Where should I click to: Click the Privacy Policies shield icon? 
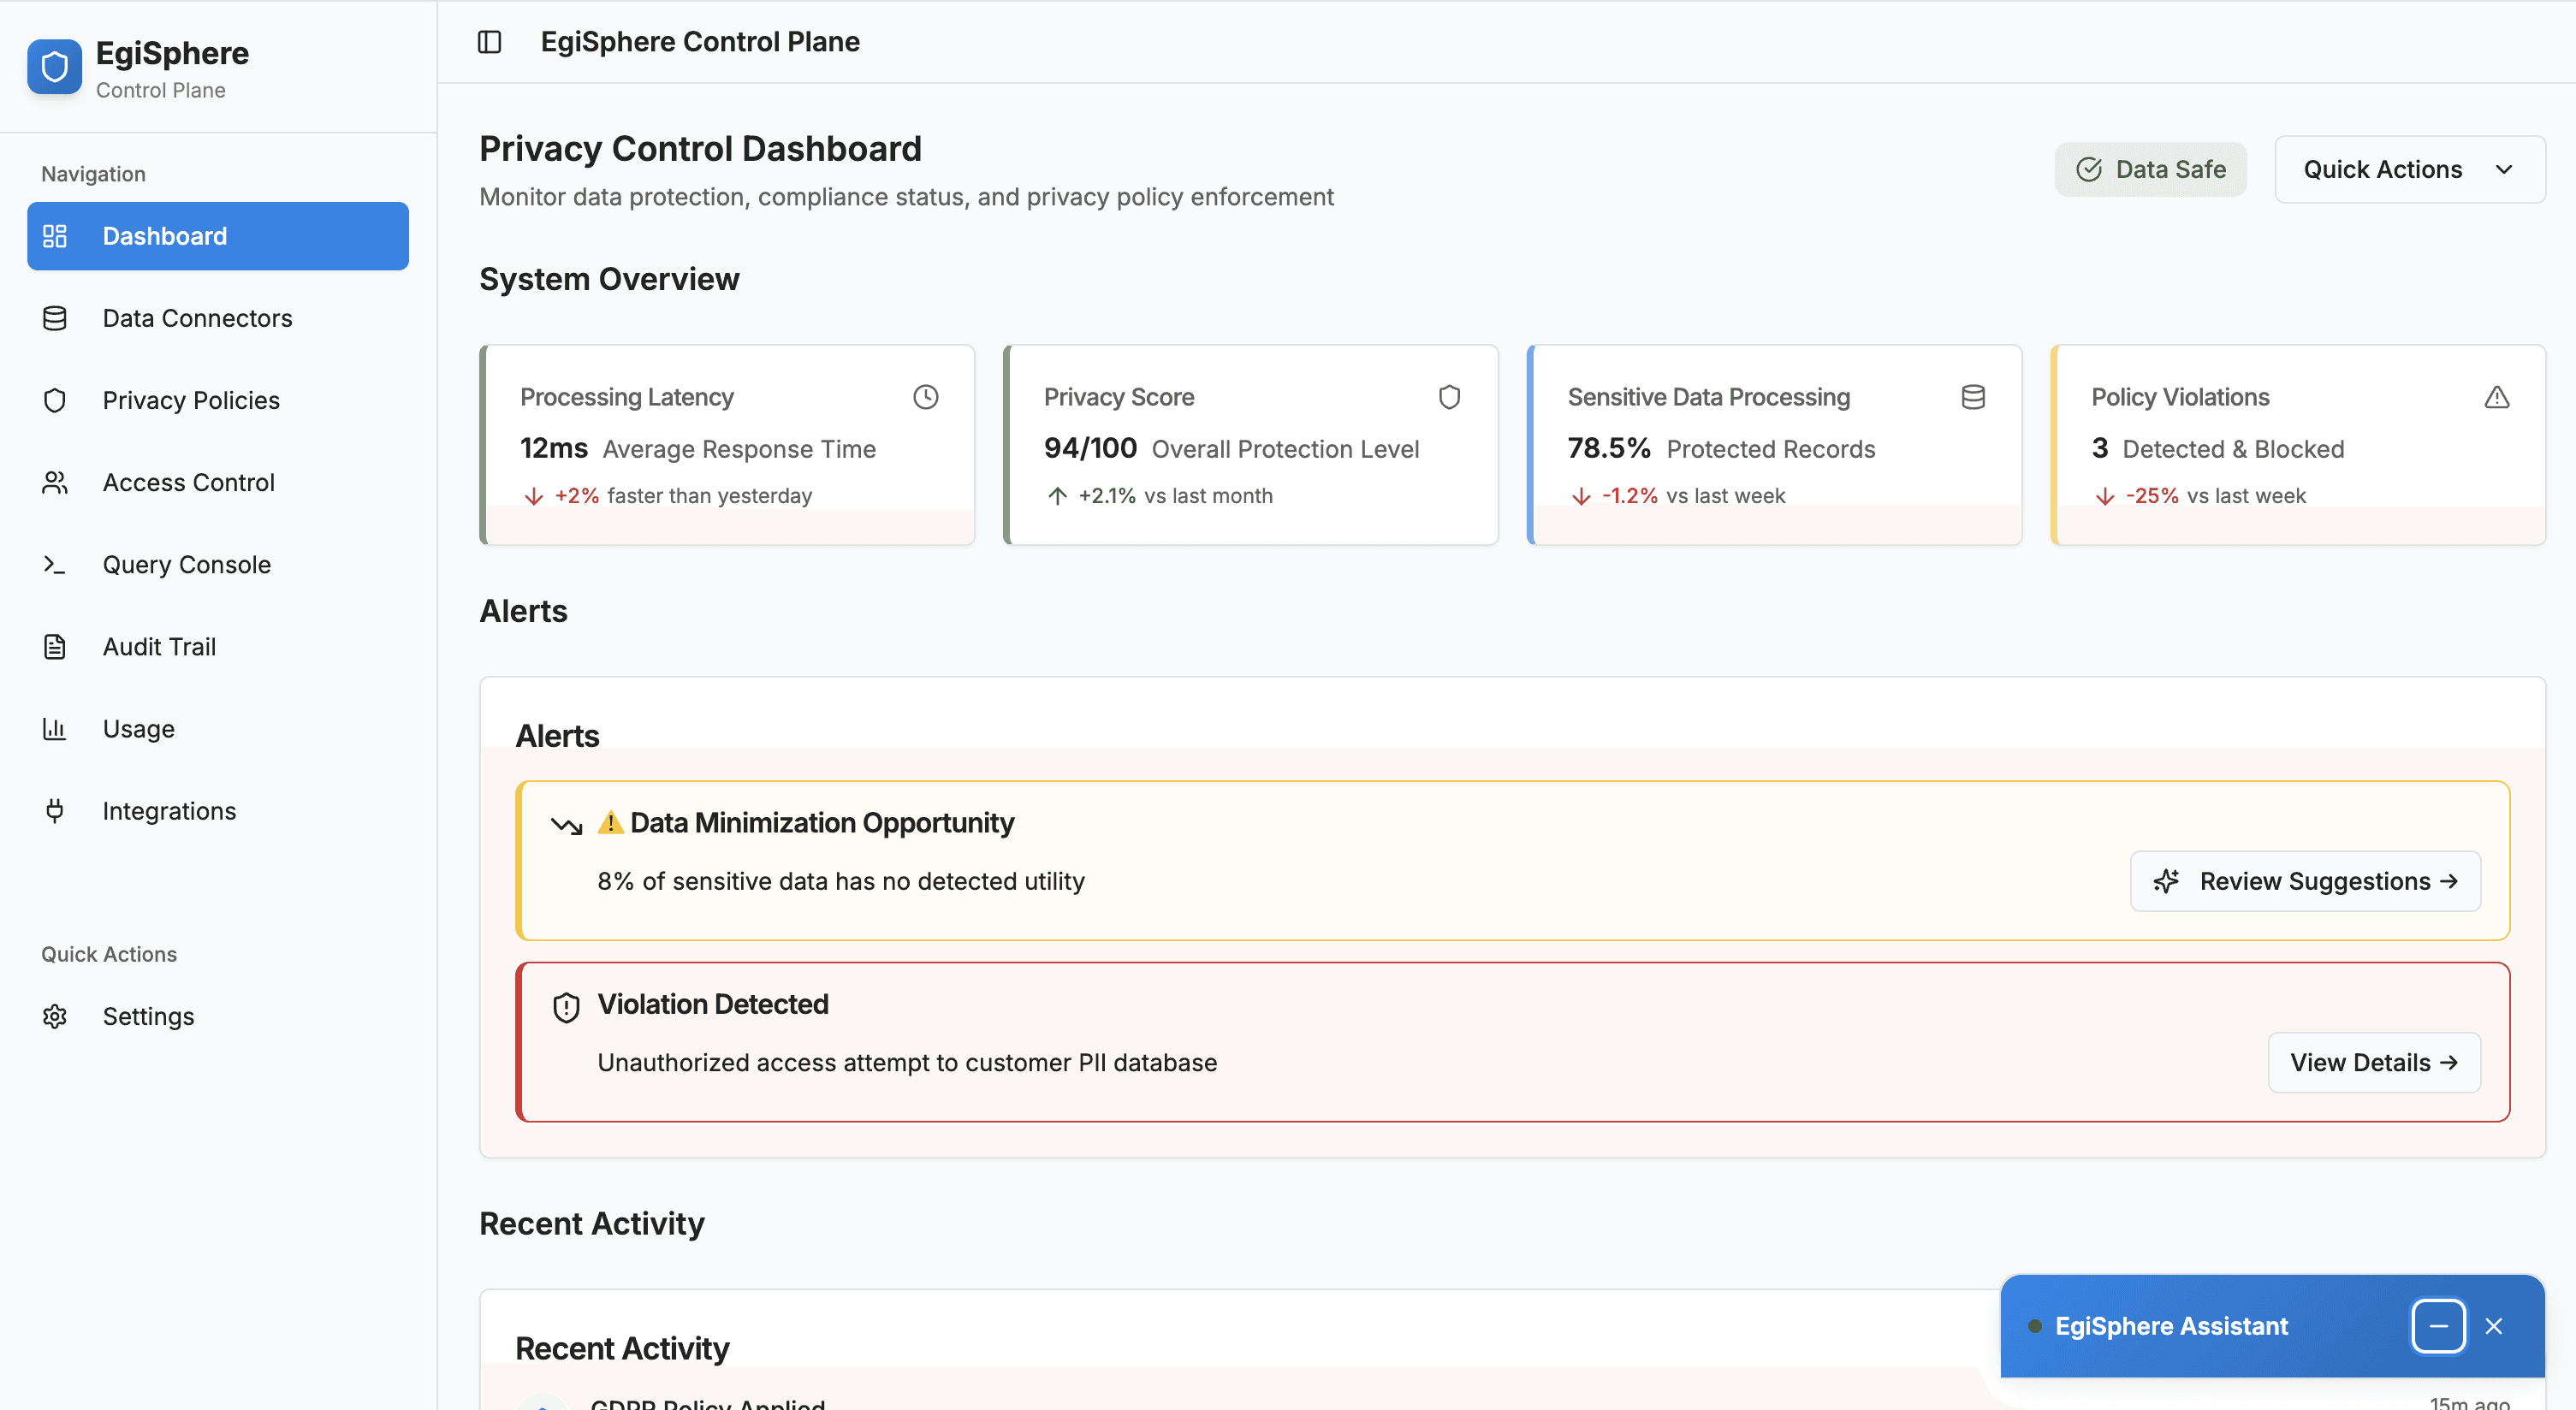pyautogui.click(x=55, y=400)
